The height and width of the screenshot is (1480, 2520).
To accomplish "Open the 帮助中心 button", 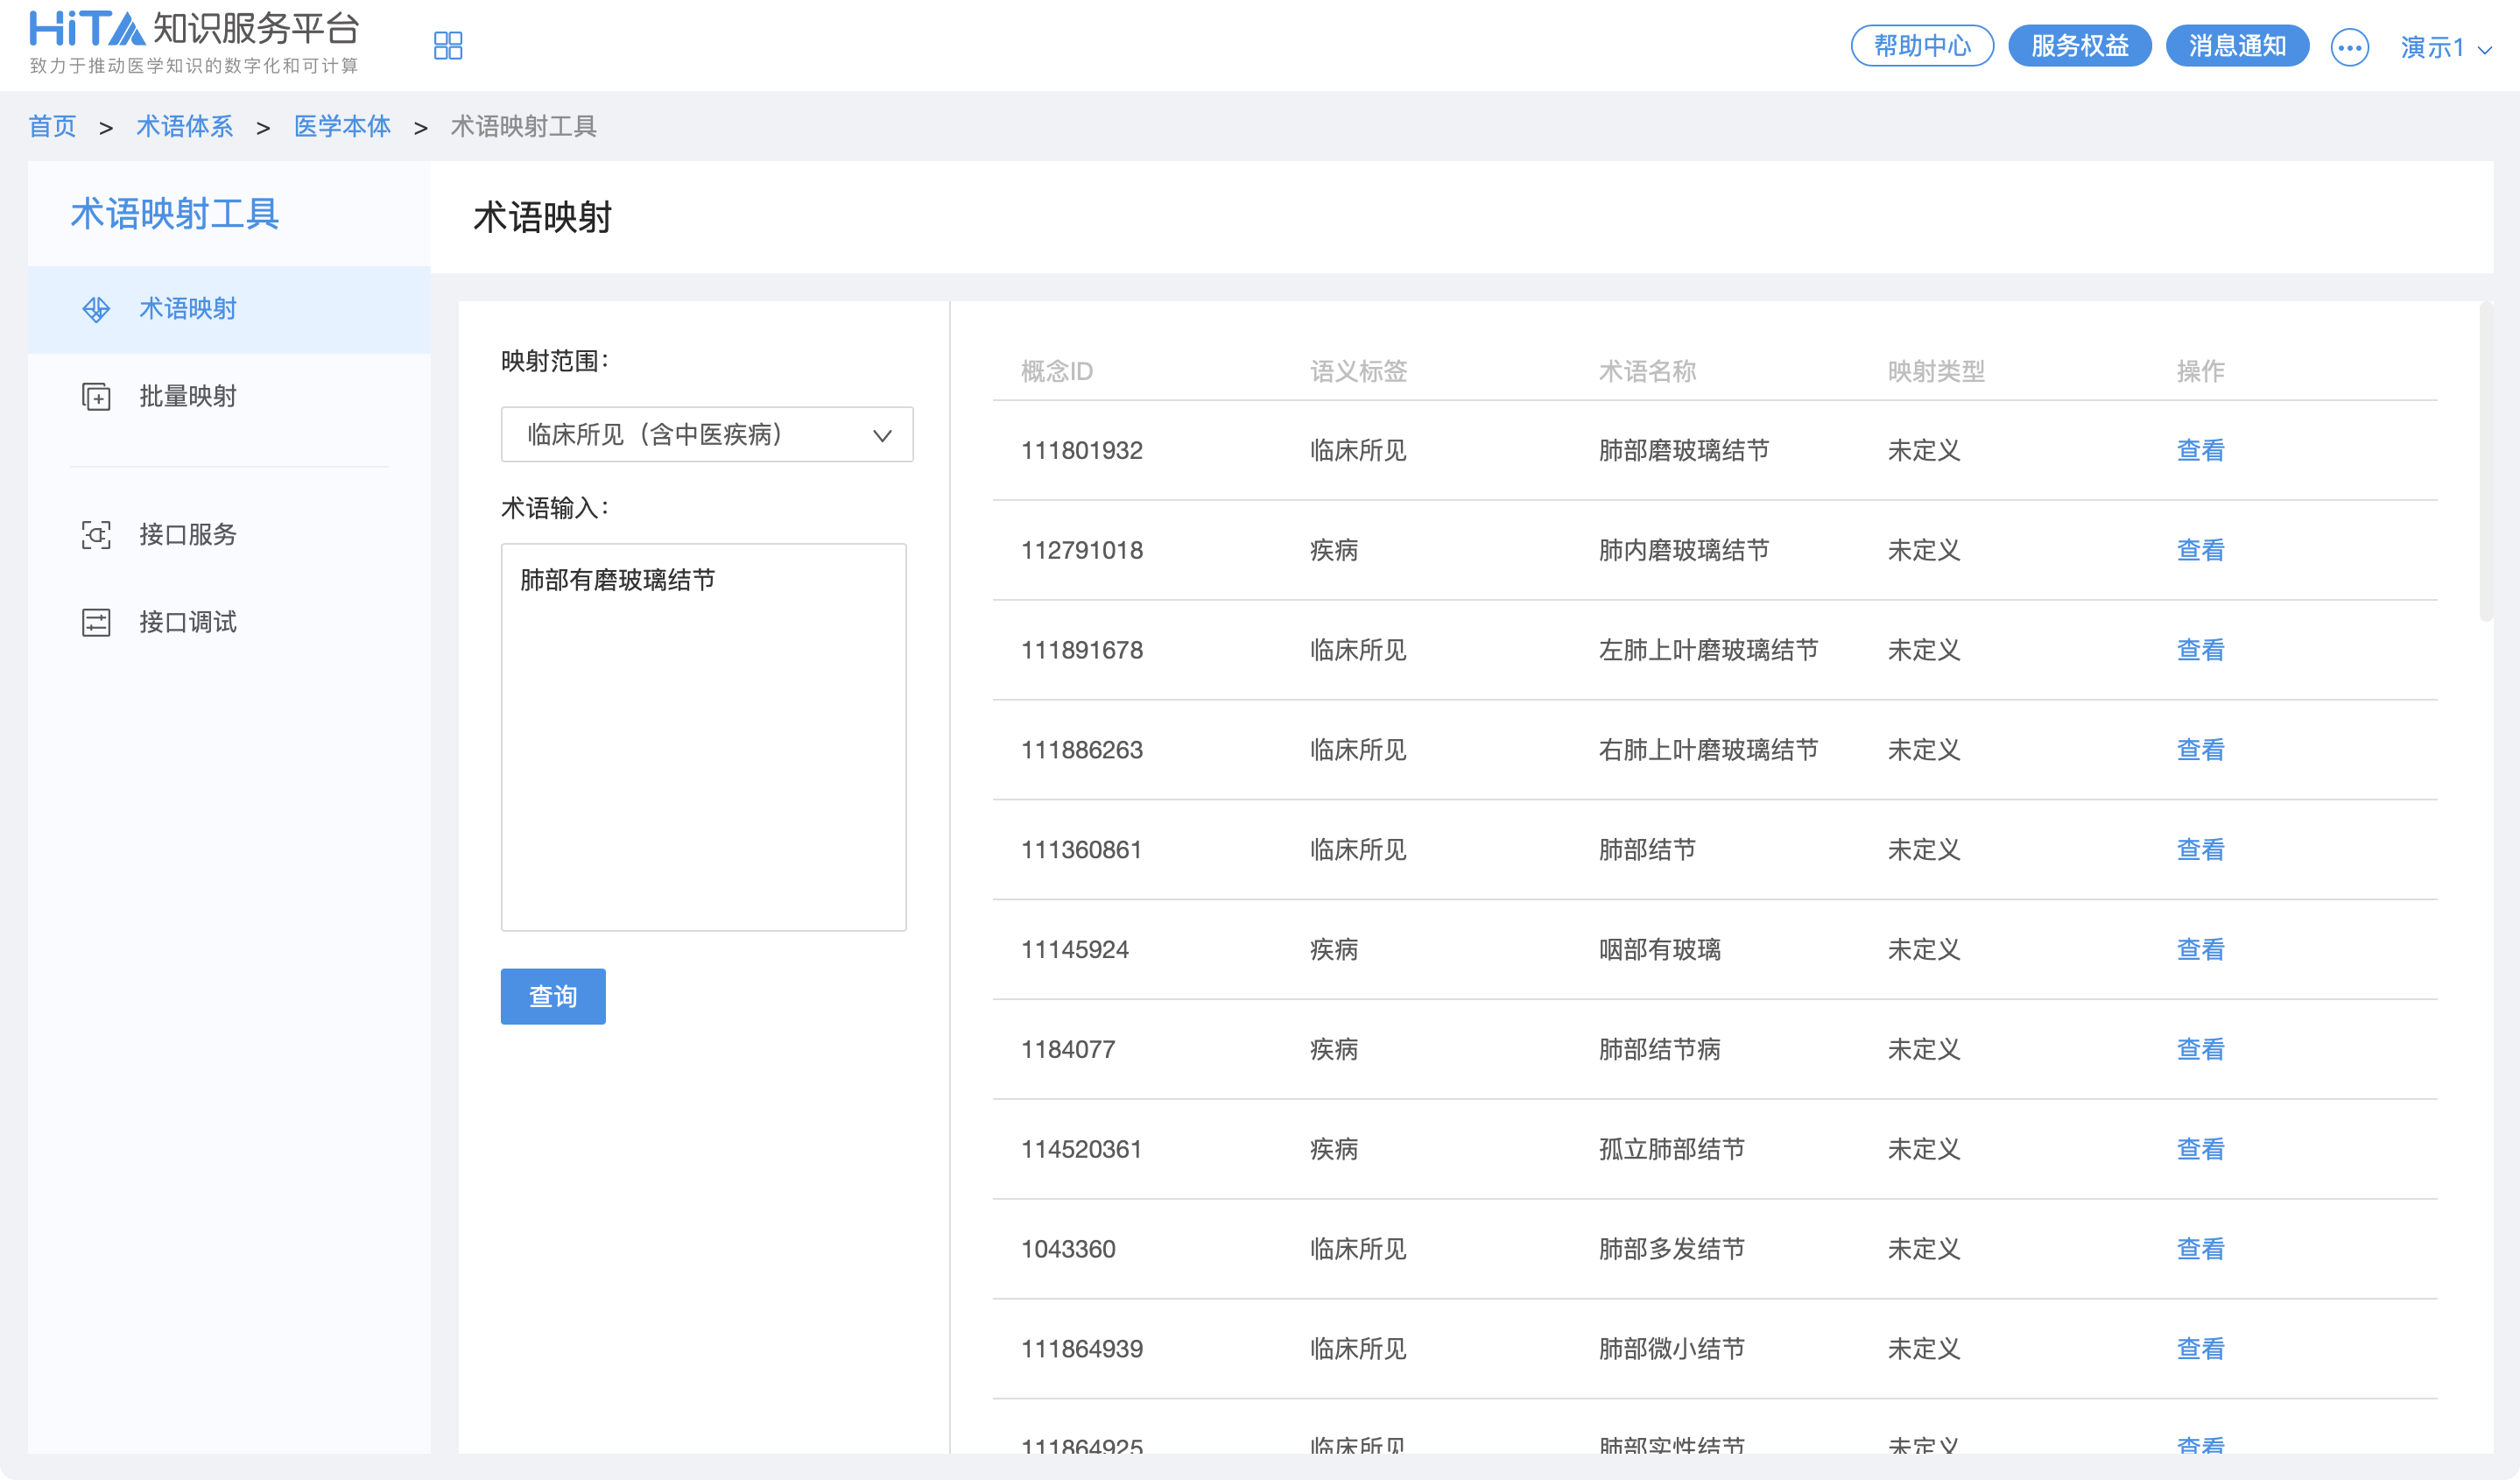I will pyautogui.click(x=1922, y=46).
